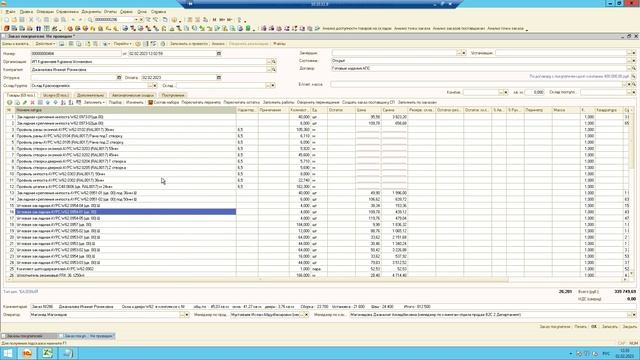Switch to the Дополнительно tab
The image size is (640, 360).
pyautogui.click(x=90, y=95)
